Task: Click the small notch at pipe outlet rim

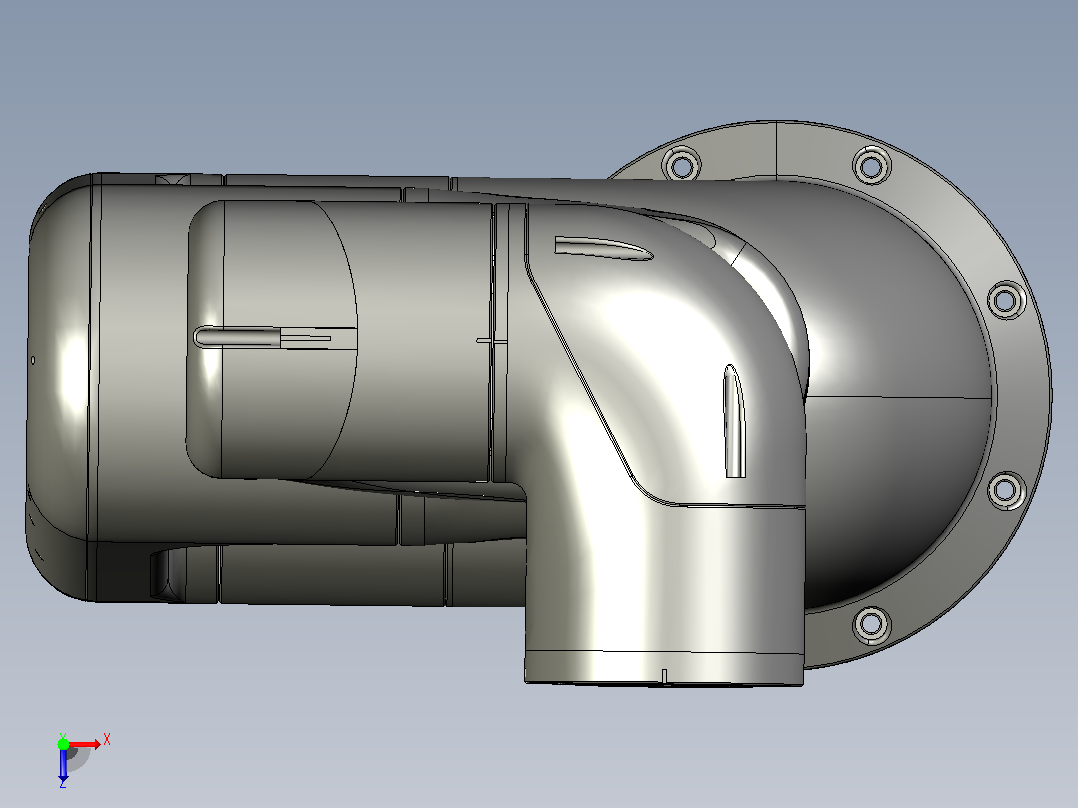Action: point(664,676)
